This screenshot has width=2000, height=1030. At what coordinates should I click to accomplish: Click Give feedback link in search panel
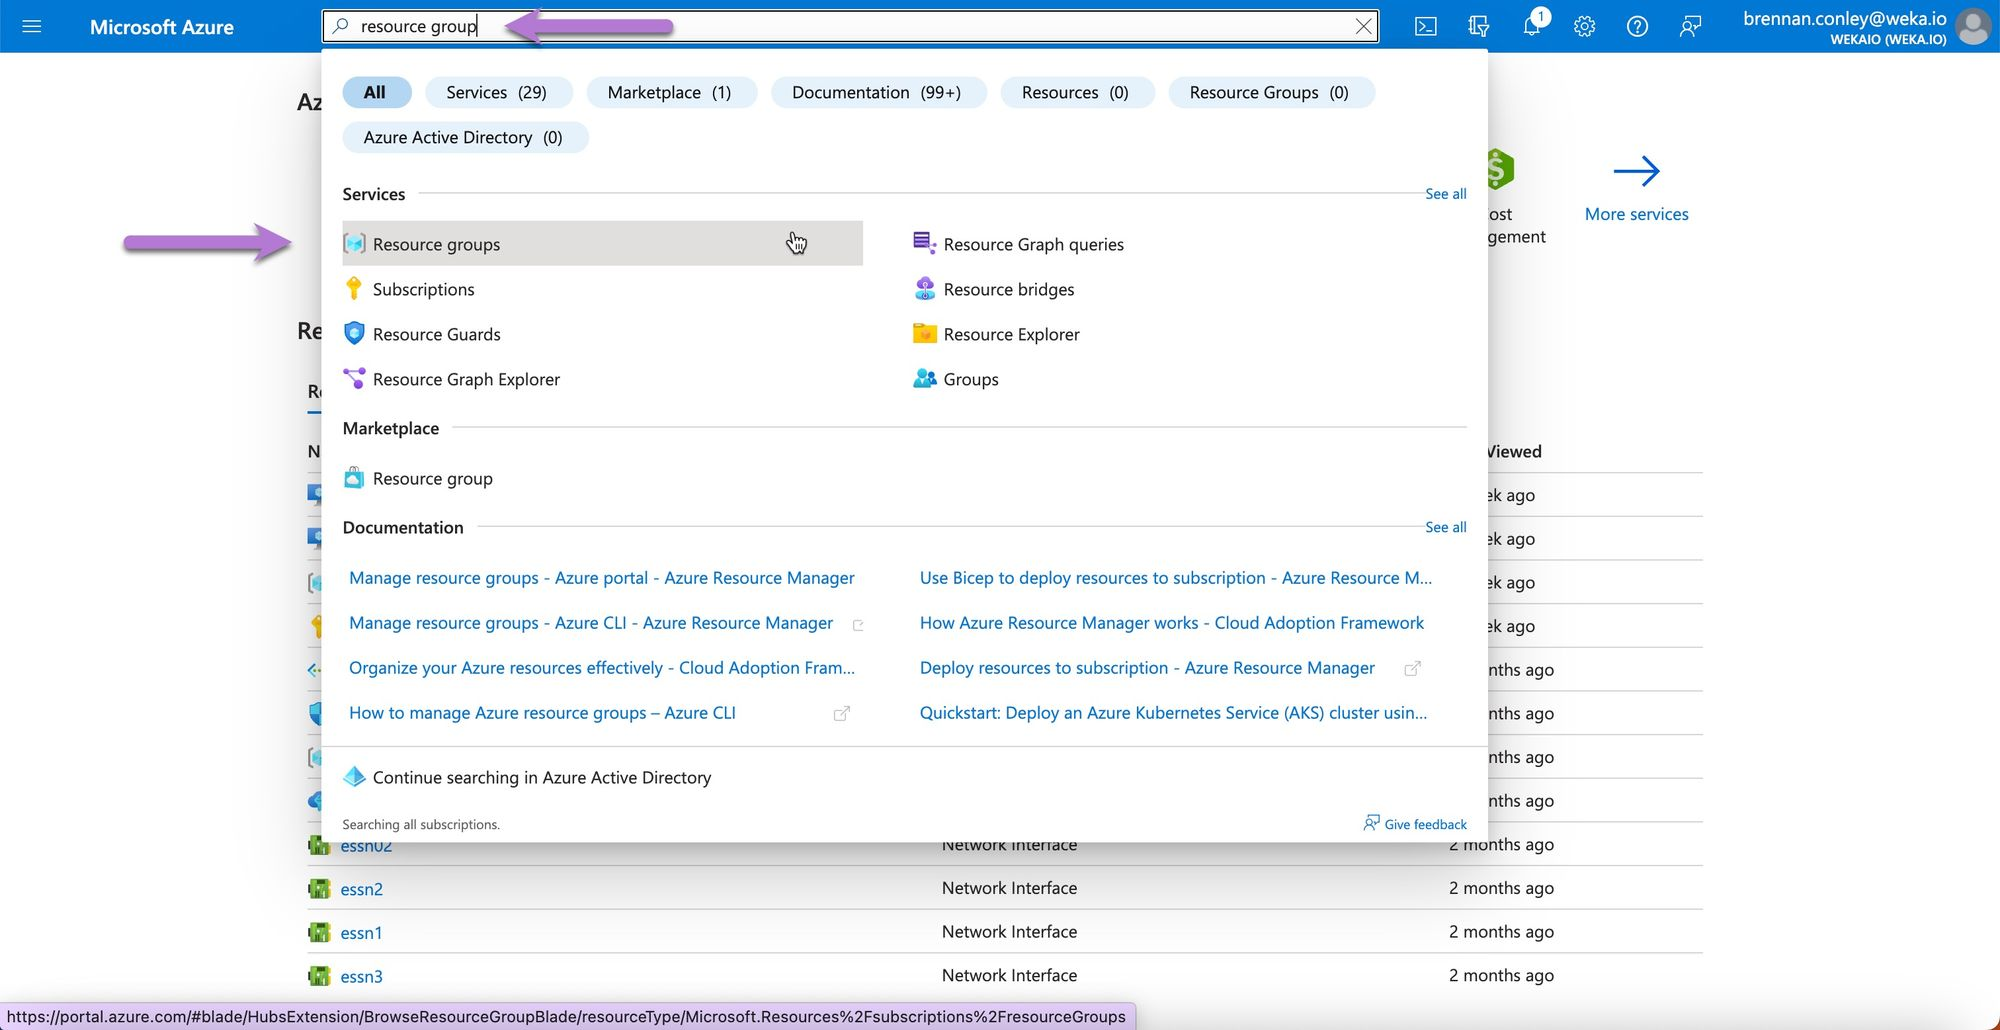(x=1424, y=824)
